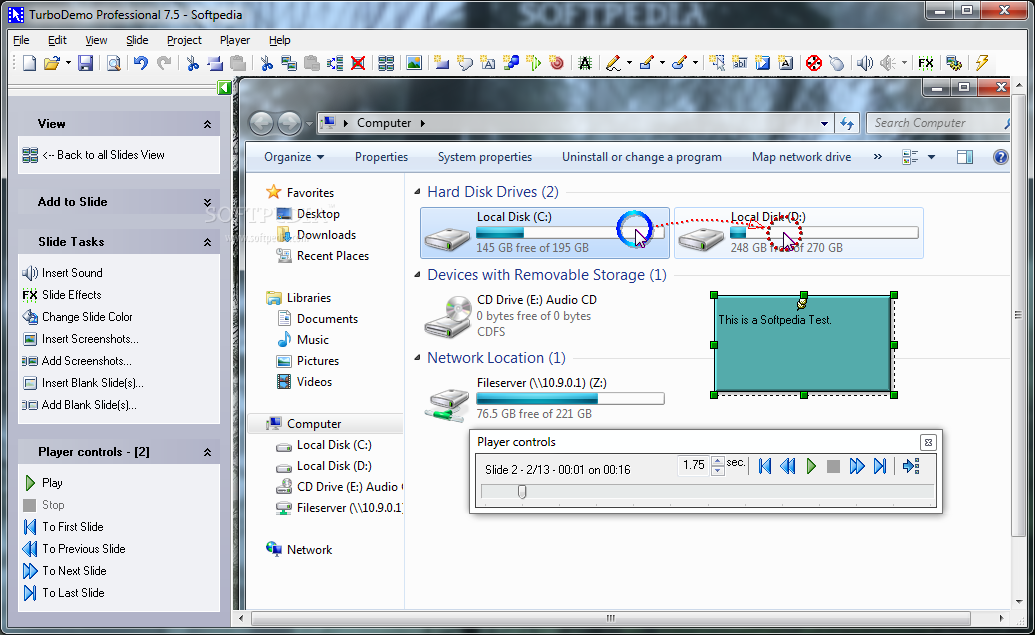
Task: Click the green hatched A toolbar icon
Action: click(x=584, y=63)
